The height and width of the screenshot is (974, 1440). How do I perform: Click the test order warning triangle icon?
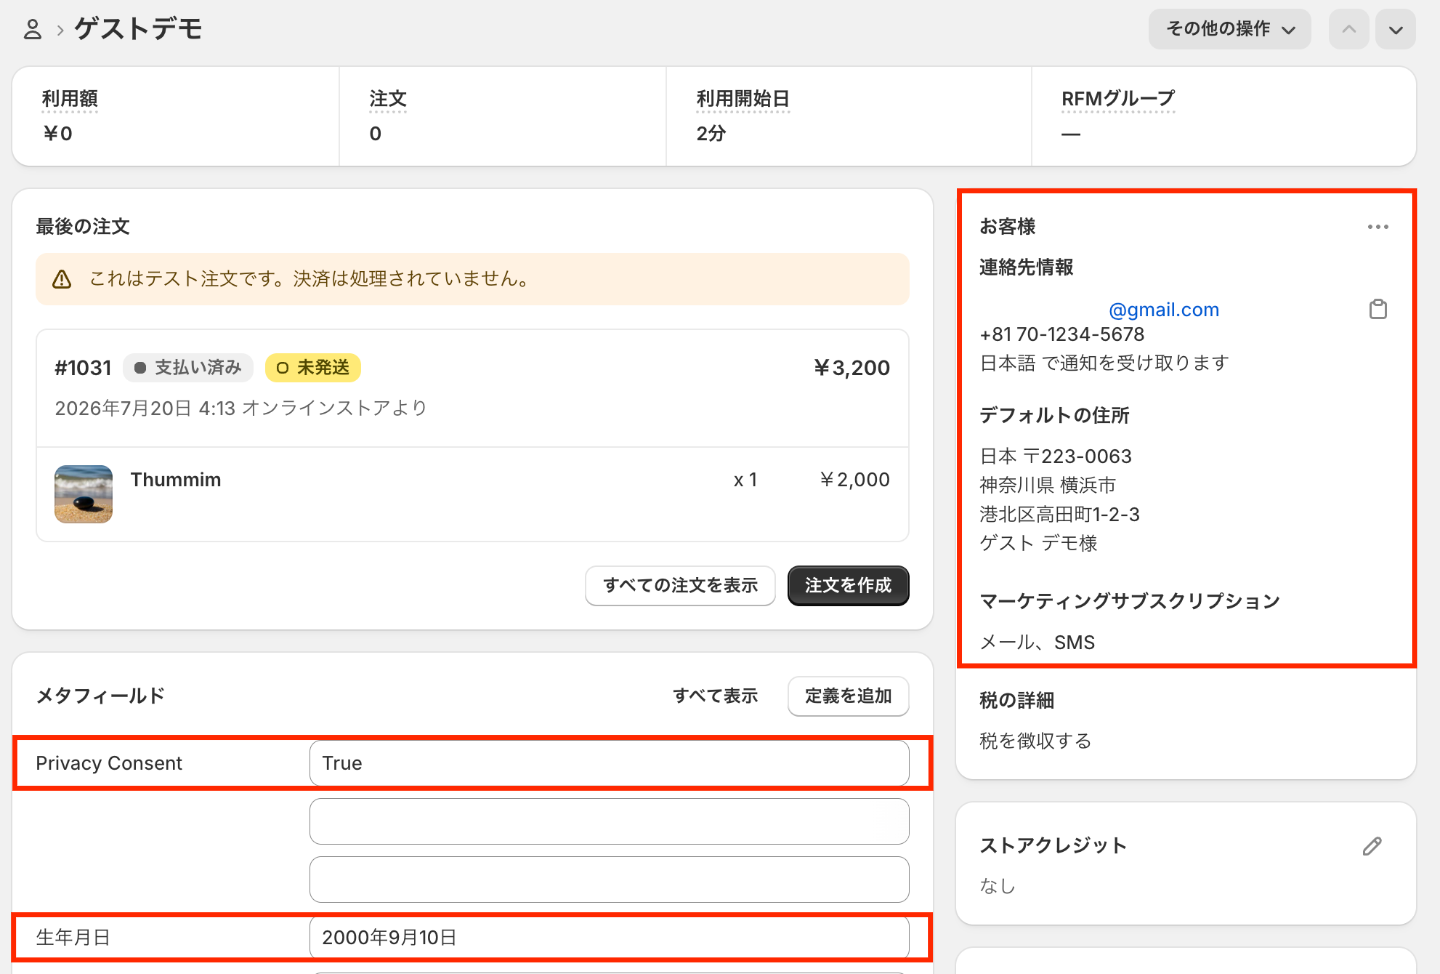pos(62,279)
